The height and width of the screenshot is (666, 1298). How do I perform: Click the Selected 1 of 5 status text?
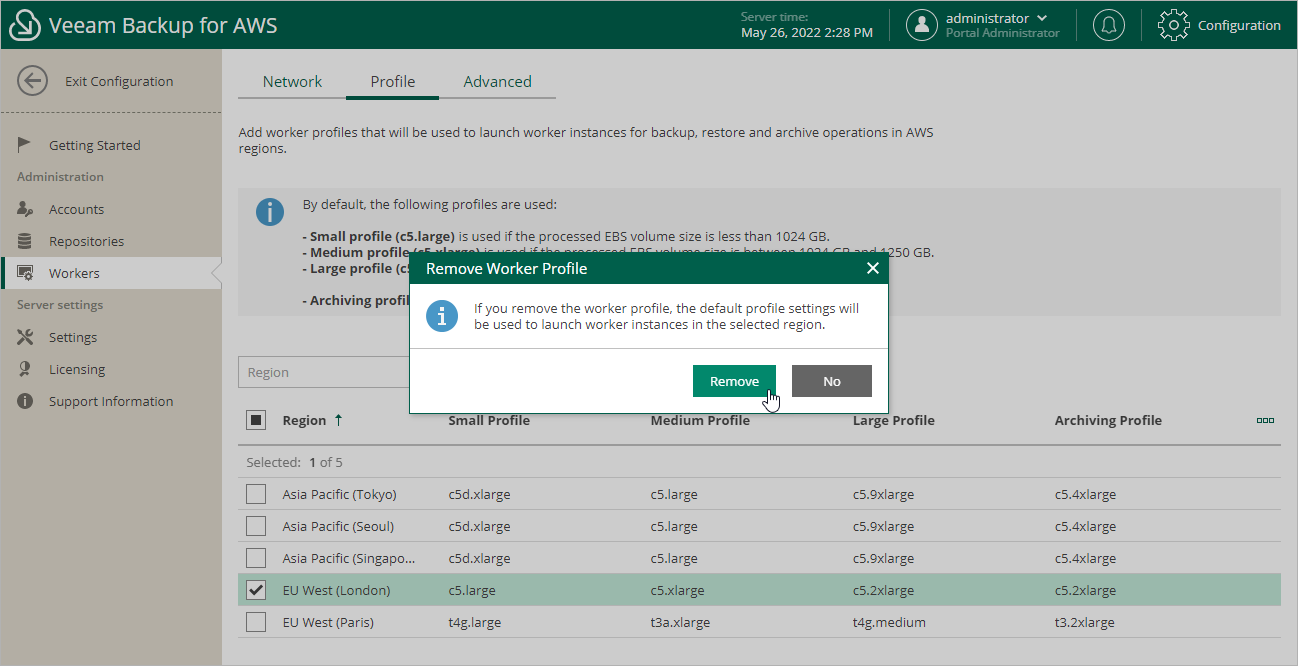click(294, 462)
